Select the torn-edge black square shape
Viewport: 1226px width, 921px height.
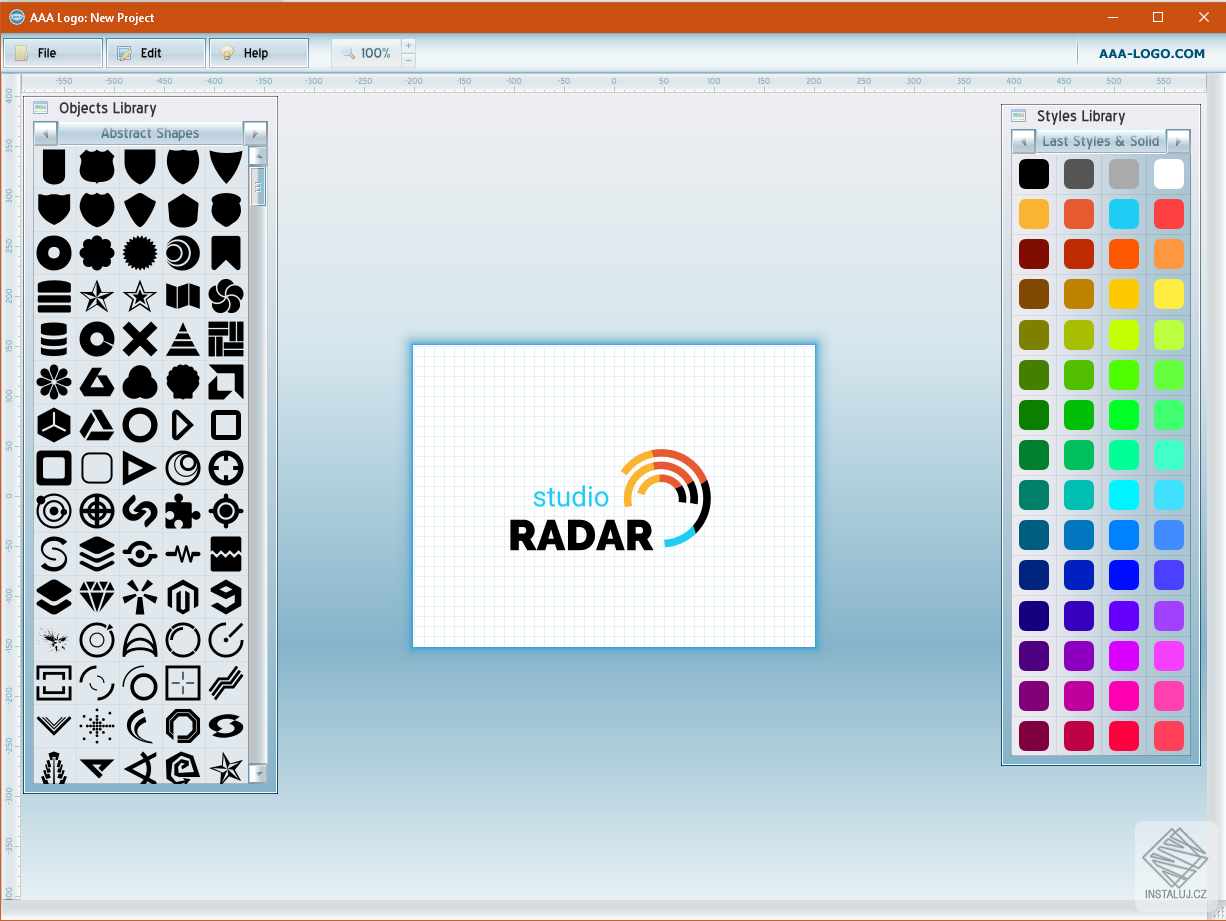226,554
